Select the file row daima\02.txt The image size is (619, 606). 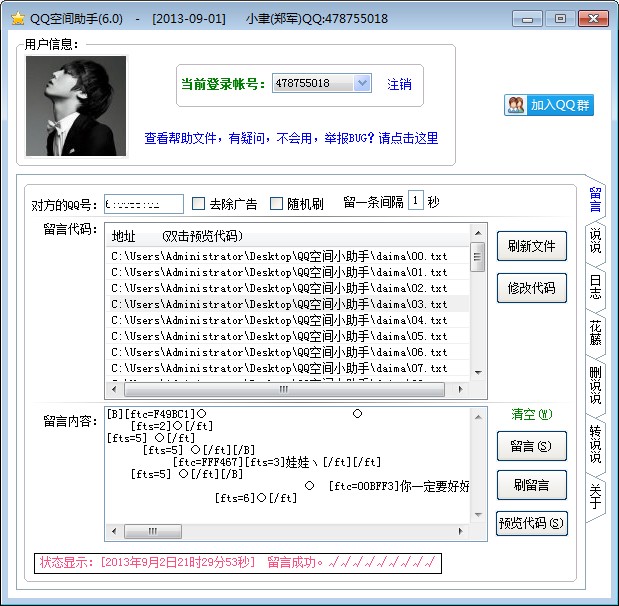(287, 288)
